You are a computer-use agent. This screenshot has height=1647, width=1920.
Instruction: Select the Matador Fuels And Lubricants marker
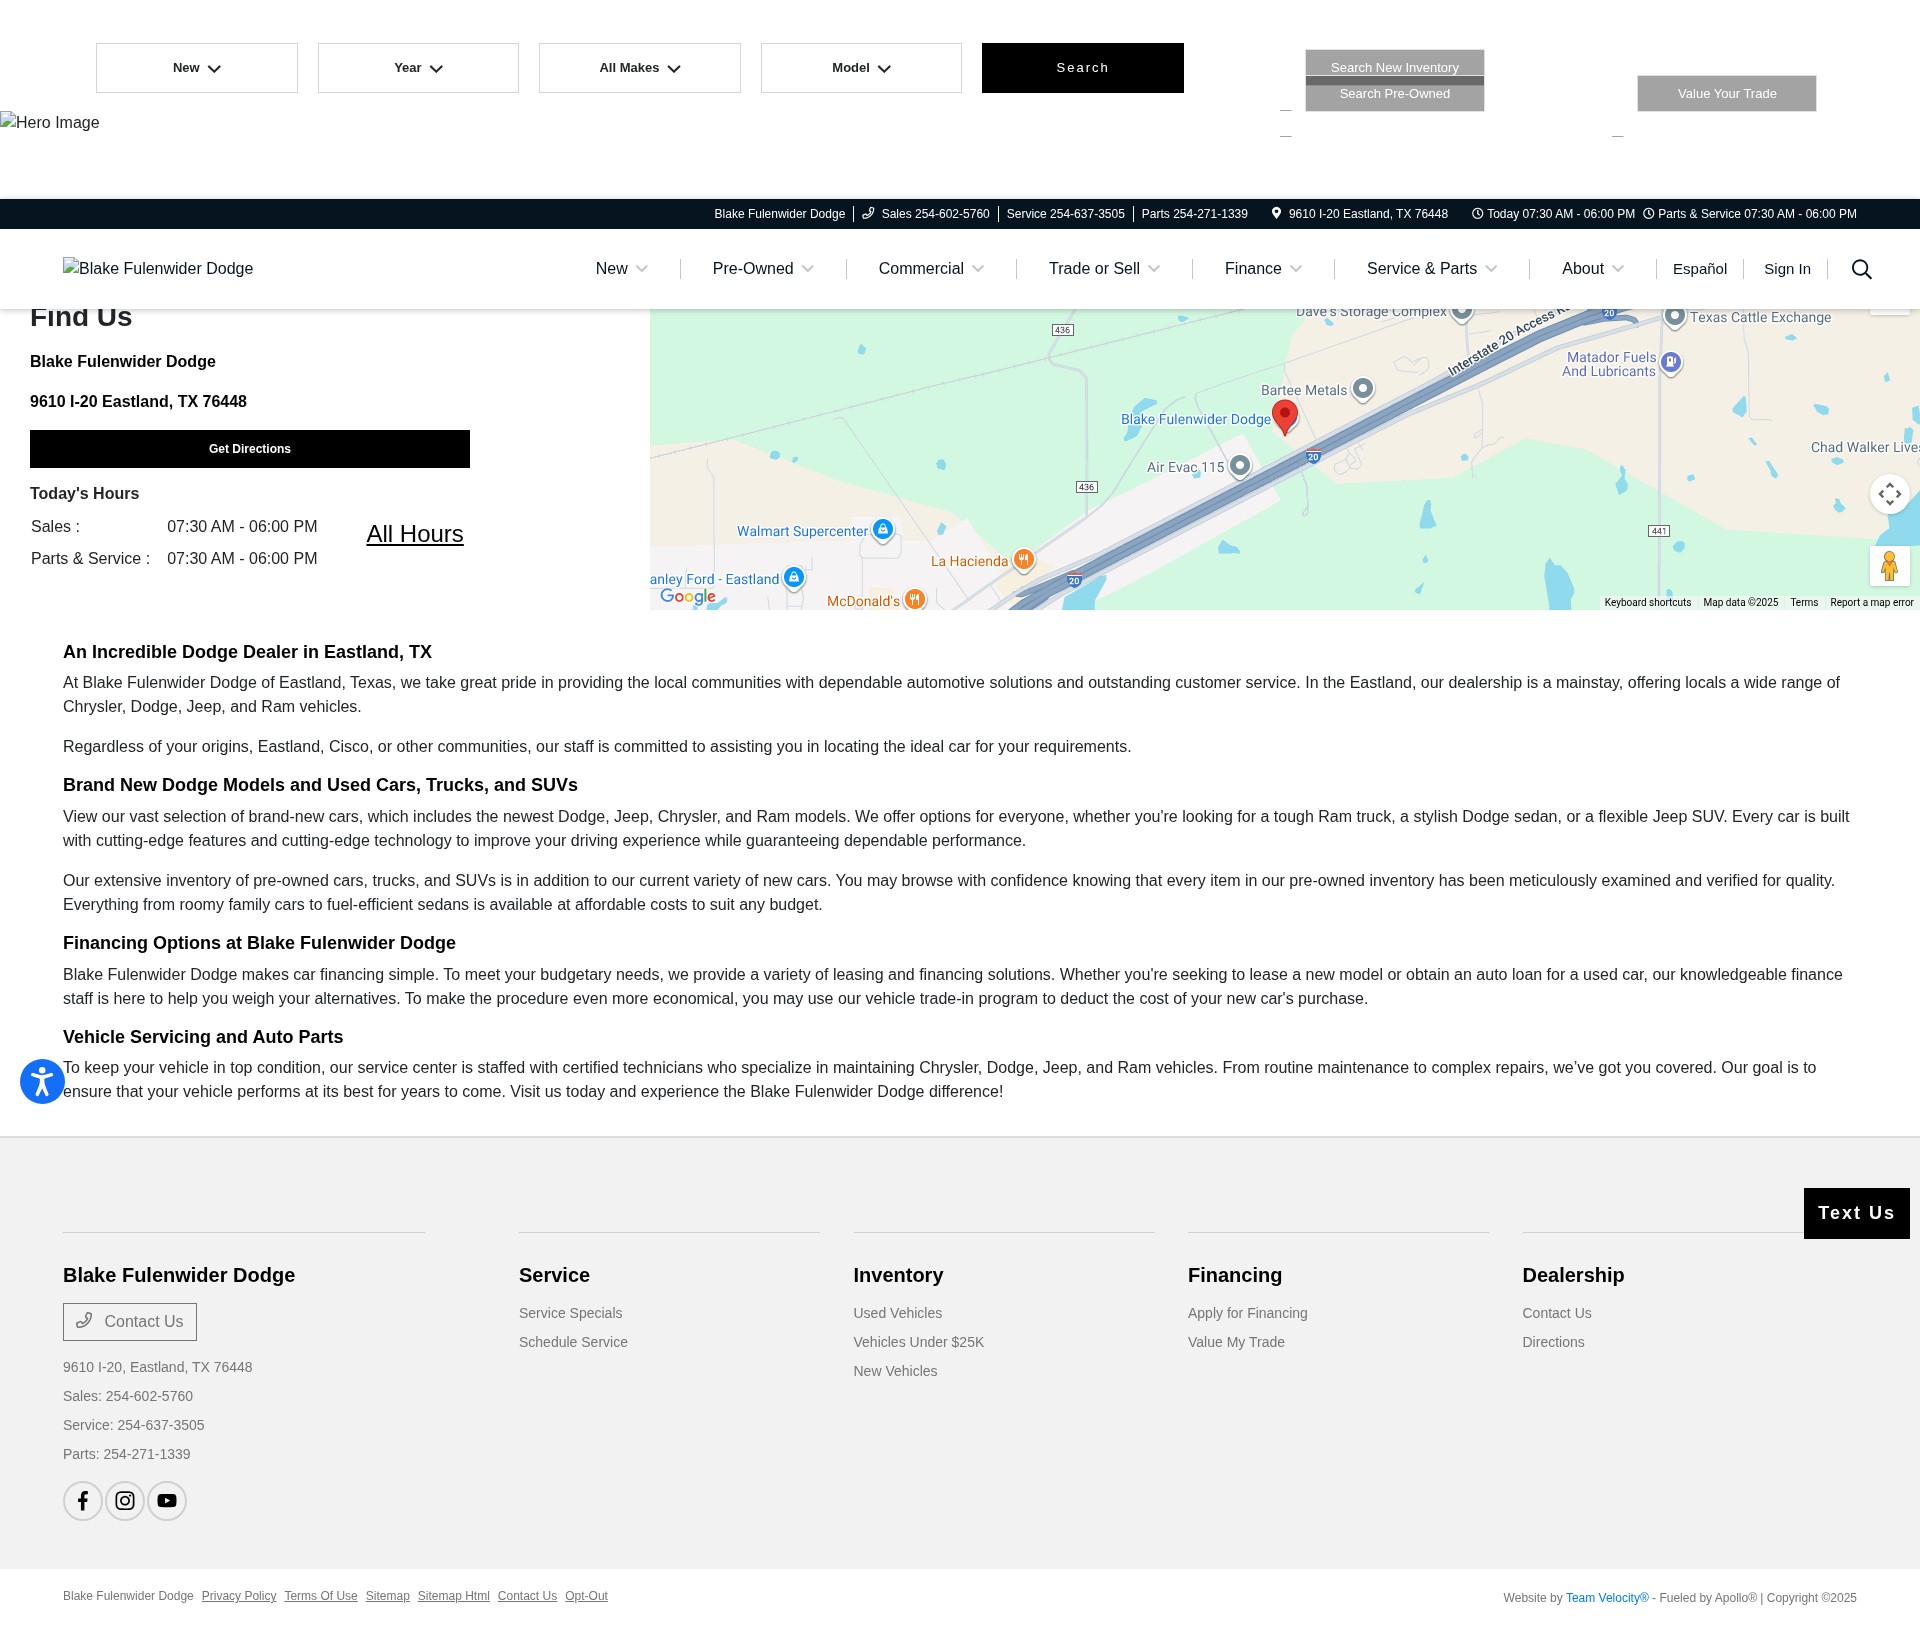tap(1671, 363)
